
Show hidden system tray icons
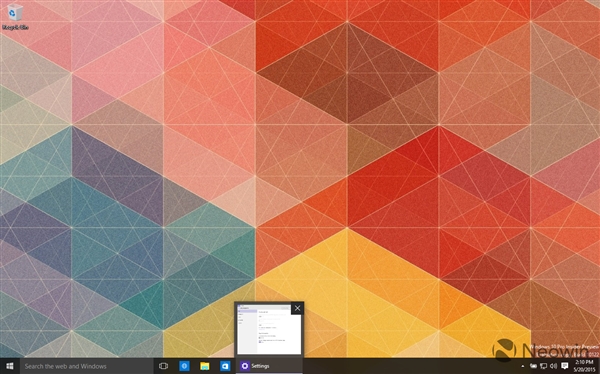coord(523,366)
